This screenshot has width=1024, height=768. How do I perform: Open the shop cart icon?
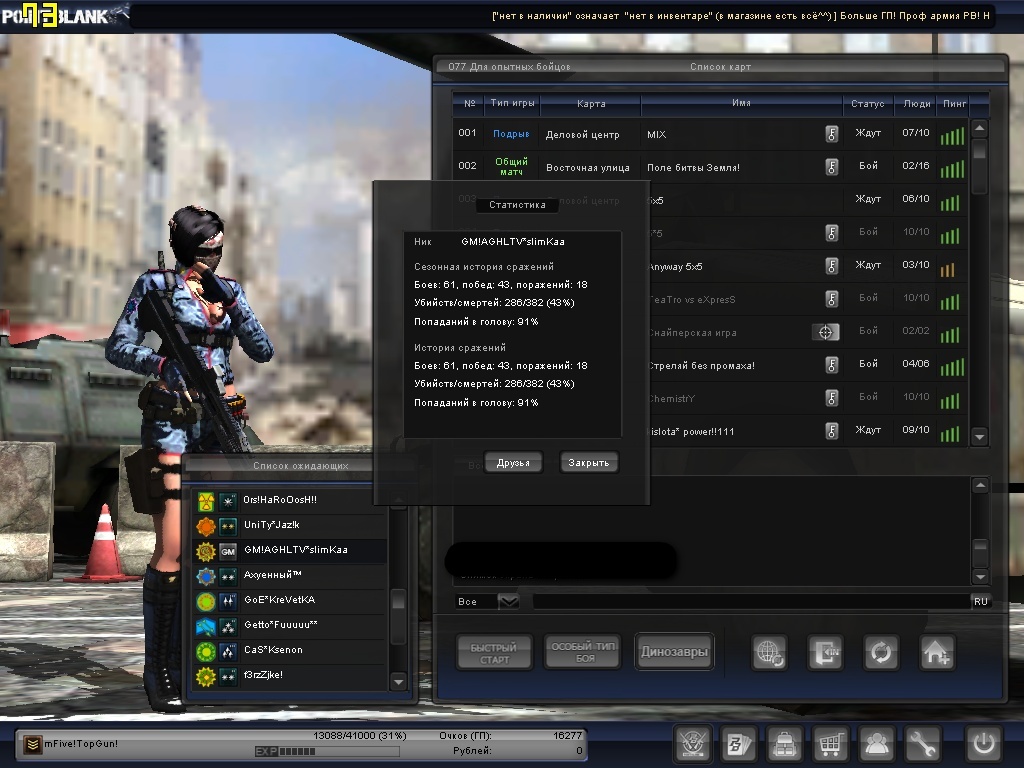coord(829,744)
